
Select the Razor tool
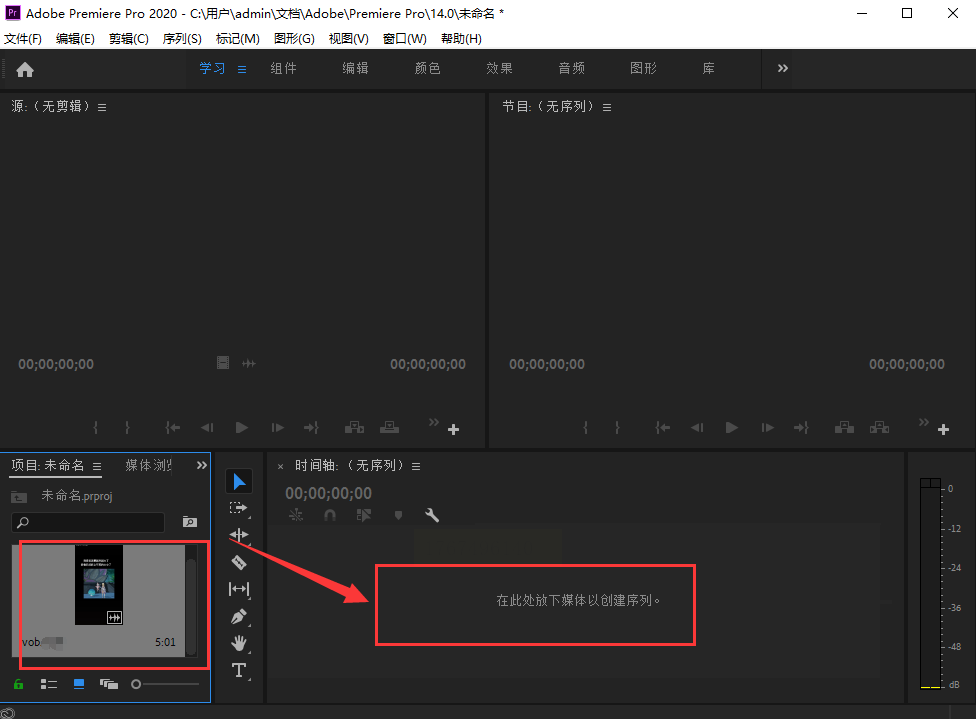pos(239,563)
